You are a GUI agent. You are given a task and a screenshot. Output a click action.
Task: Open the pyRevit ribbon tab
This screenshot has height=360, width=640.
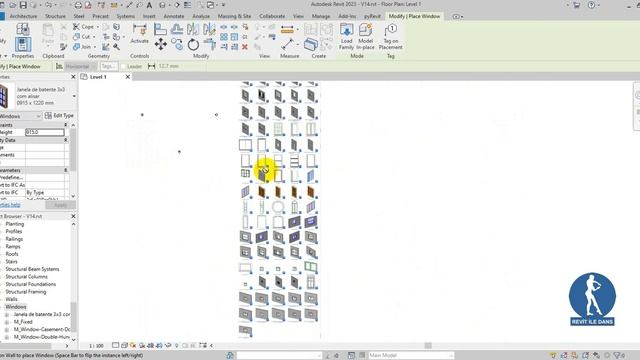372,16
